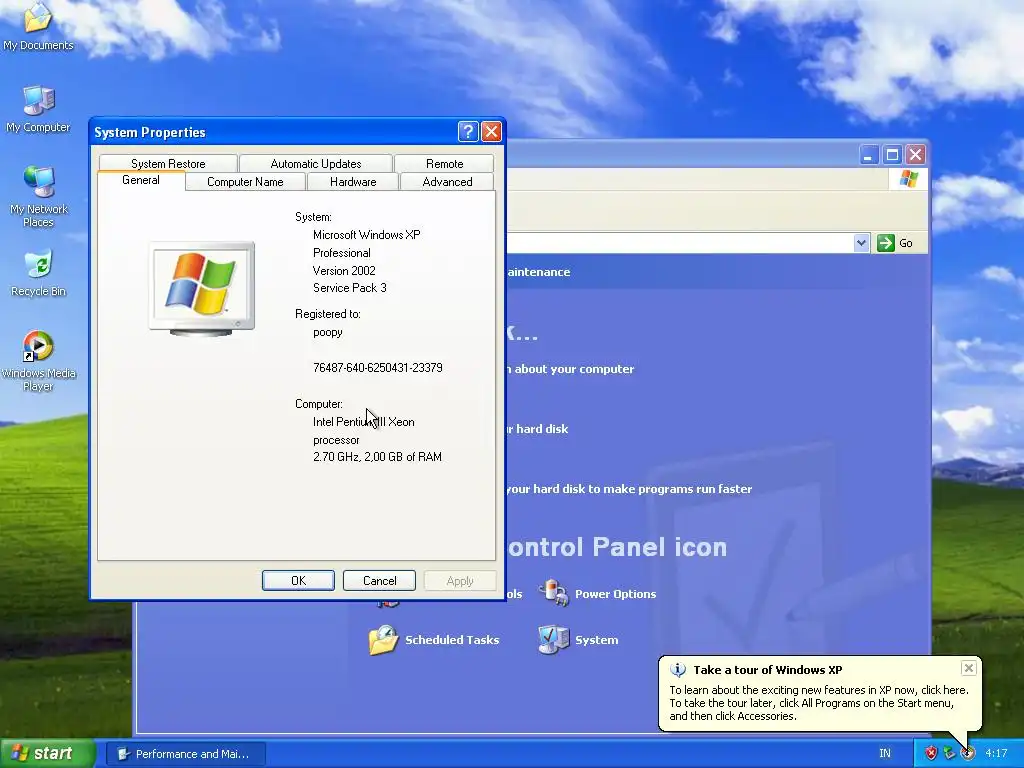The height and width of the screenshot is (768, 1024).
Task: Click the red security shield tray icon
Action: tap(931, 753)
